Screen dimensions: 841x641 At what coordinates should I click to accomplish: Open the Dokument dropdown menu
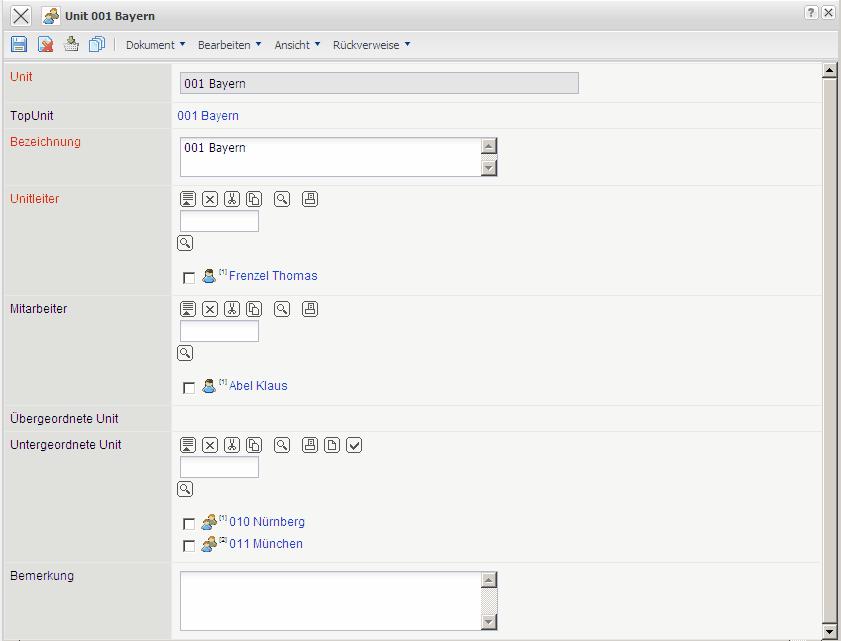pyautogui.click(x=155, y=45)
